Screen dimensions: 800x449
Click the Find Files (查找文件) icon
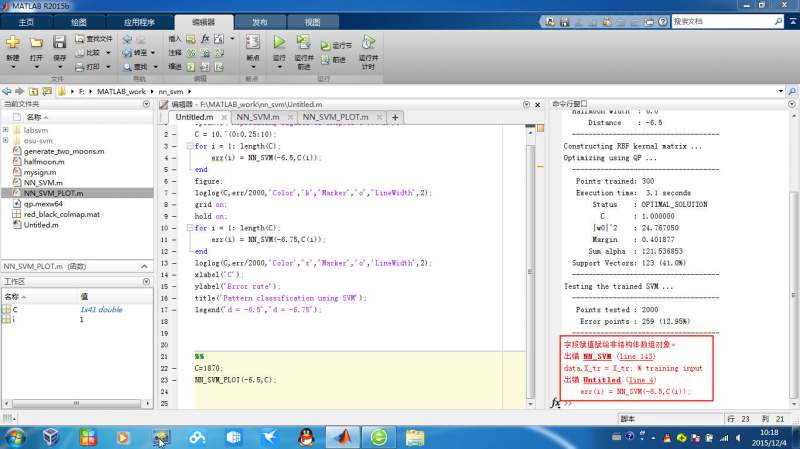coord(79,39)
